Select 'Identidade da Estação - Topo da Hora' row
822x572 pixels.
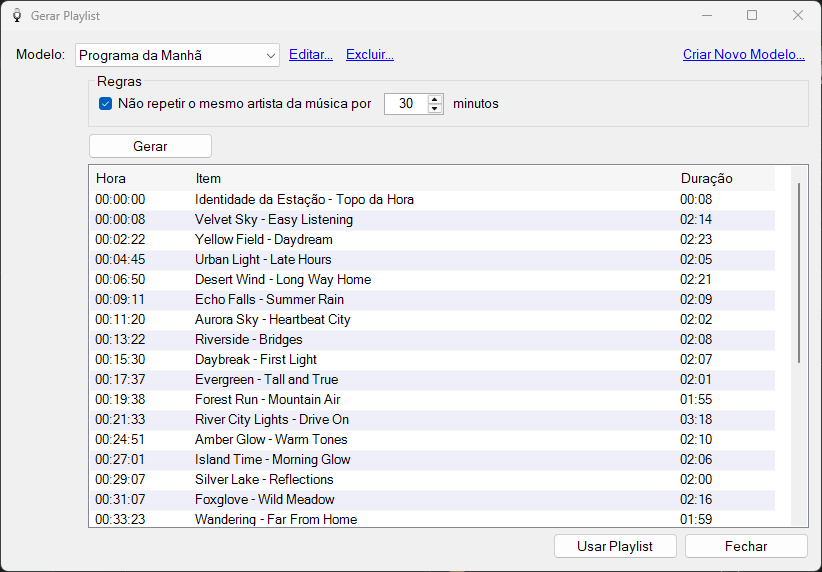[x=432, y=200]
